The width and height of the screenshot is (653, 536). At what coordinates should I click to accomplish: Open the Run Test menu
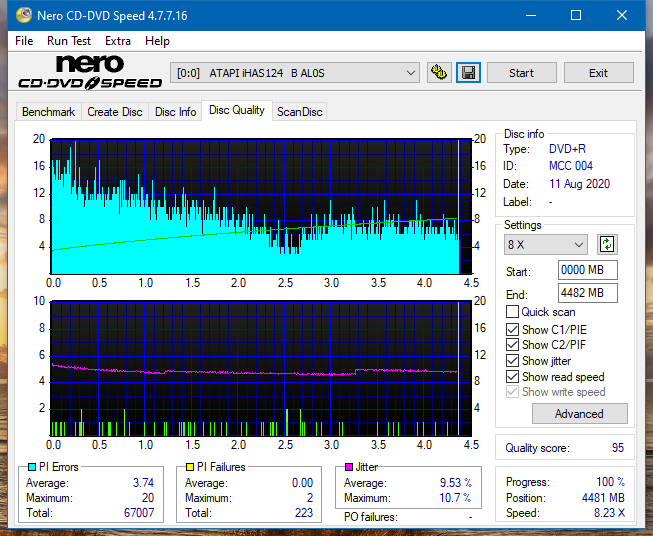69,41
